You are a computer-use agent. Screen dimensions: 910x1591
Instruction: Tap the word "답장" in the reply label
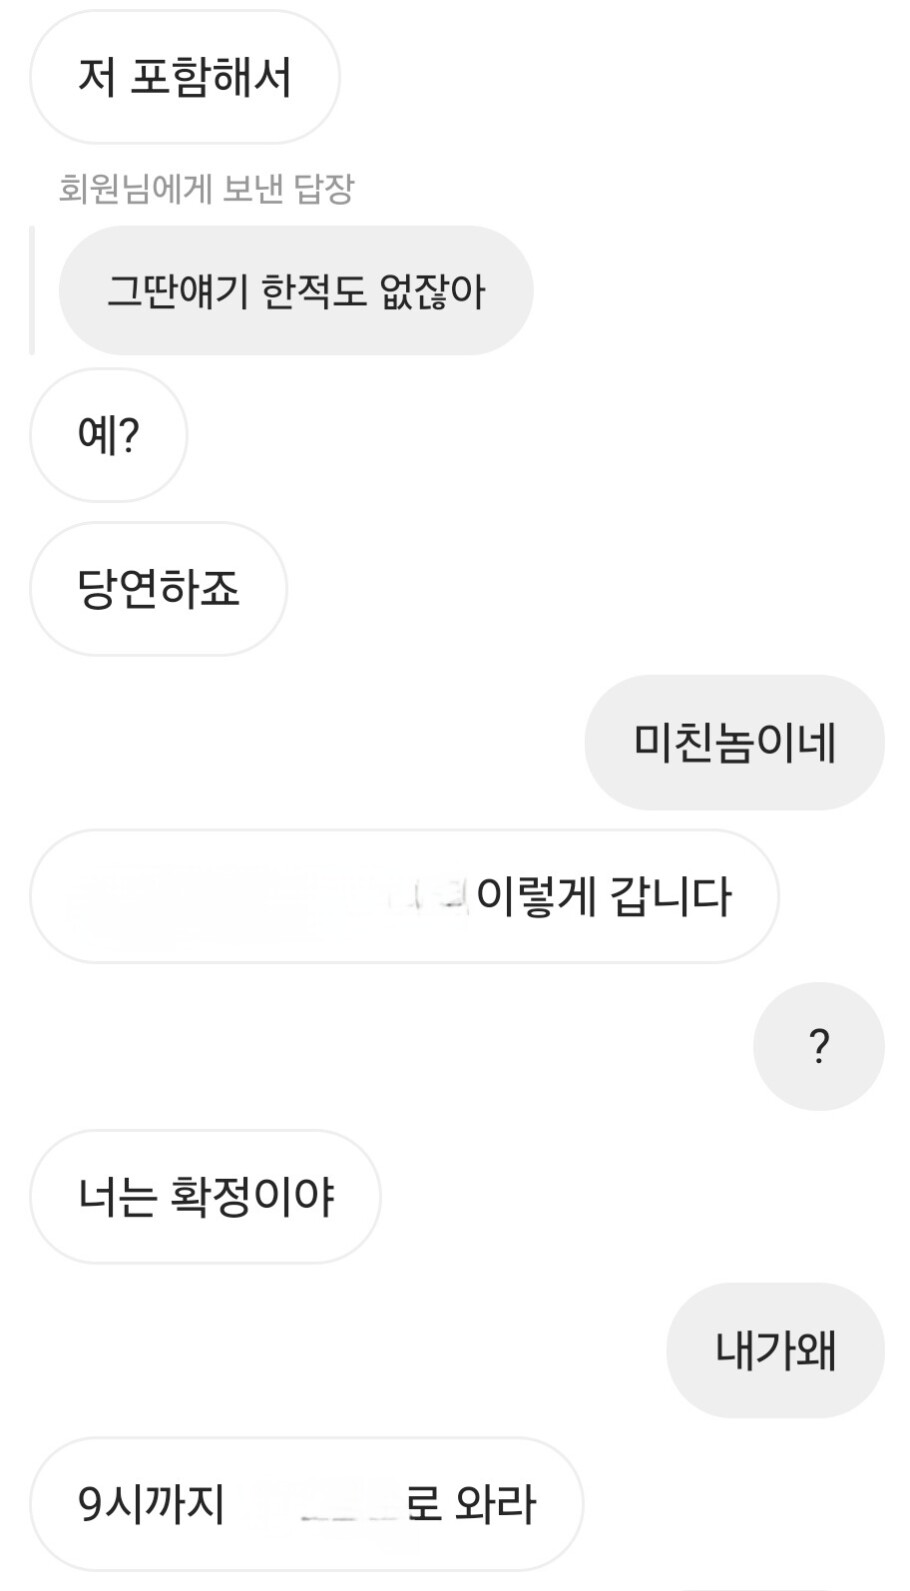tap(324, 189)
